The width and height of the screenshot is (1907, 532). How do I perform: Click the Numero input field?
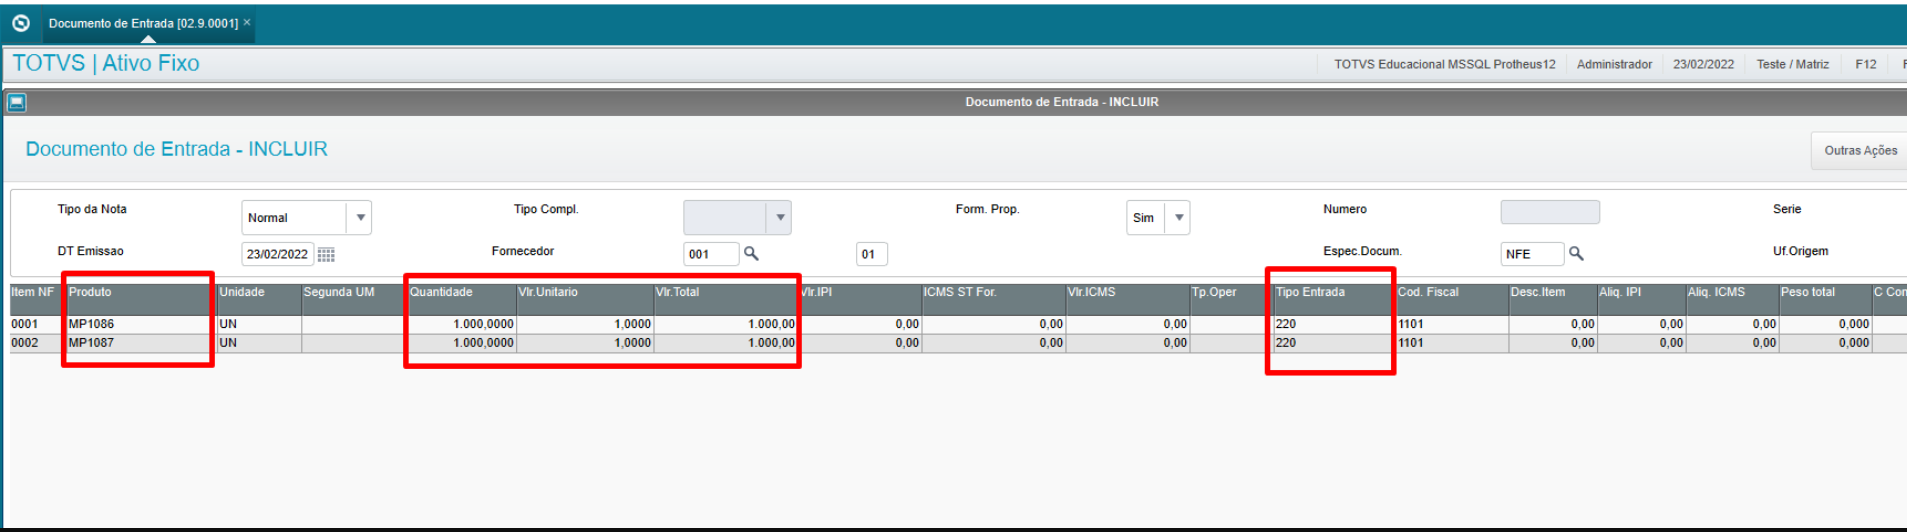[x=1549, y=212]
